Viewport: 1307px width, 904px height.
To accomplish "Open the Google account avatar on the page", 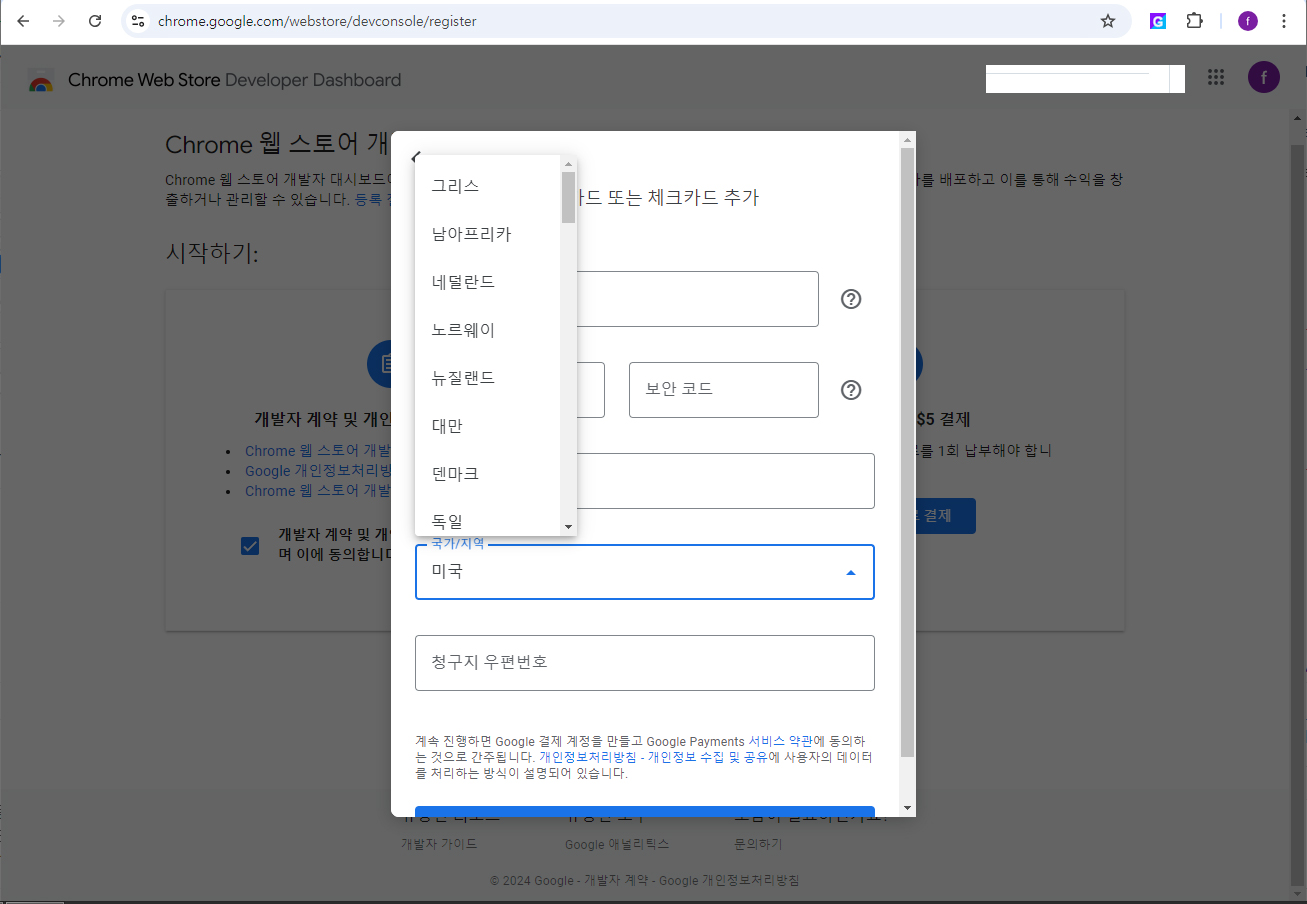I will tap(1264, 78).
